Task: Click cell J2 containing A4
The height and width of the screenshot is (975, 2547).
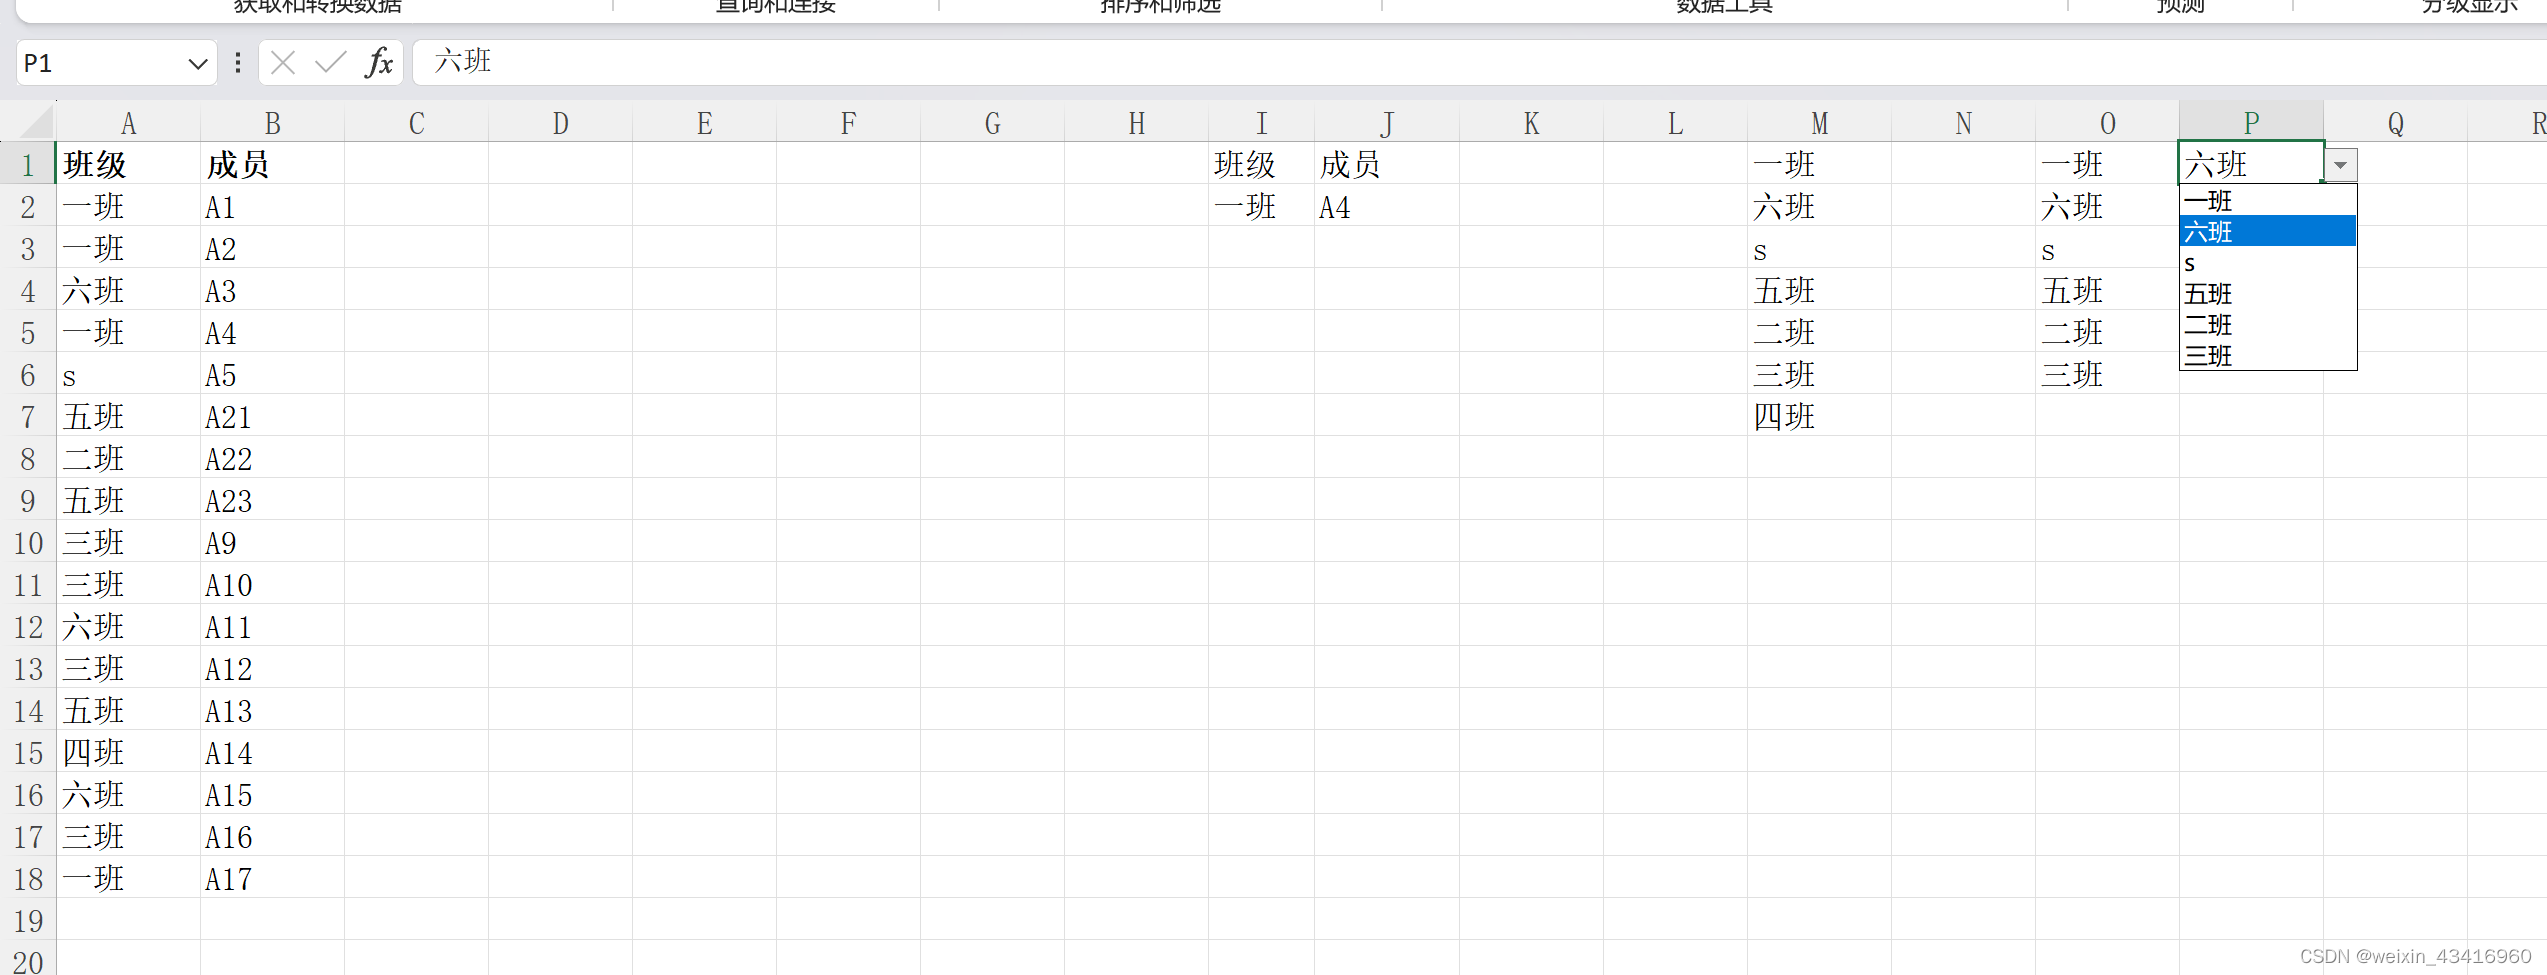Action: point(1386,207)
